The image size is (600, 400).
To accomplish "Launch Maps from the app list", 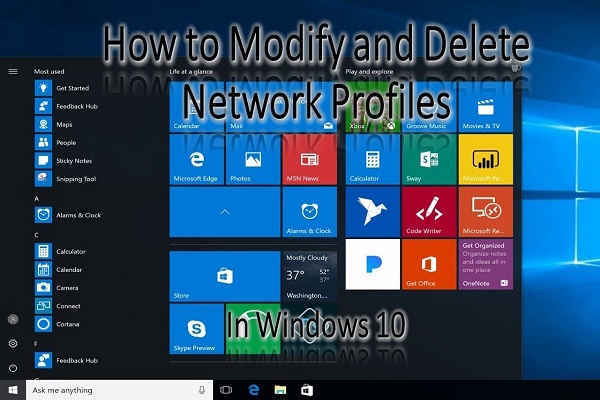I will 54,124.
